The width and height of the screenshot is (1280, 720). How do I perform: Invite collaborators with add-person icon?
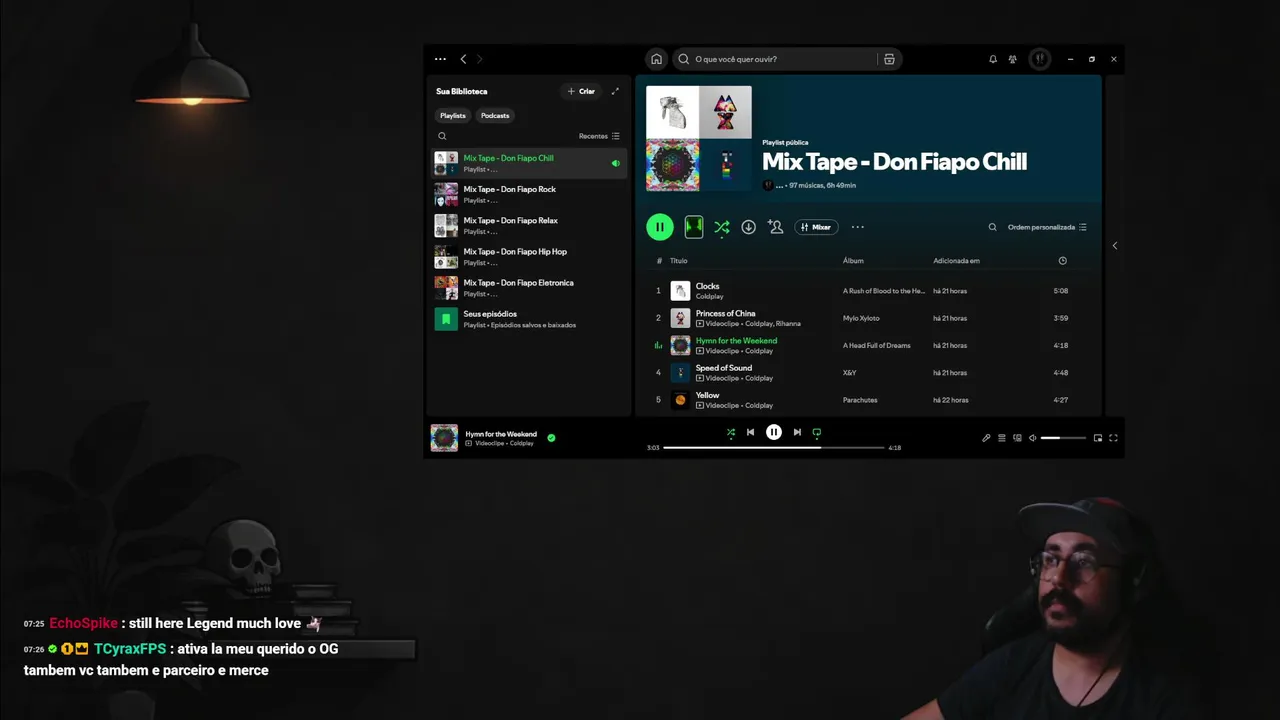pyautogui.click(x=775, y=227)
